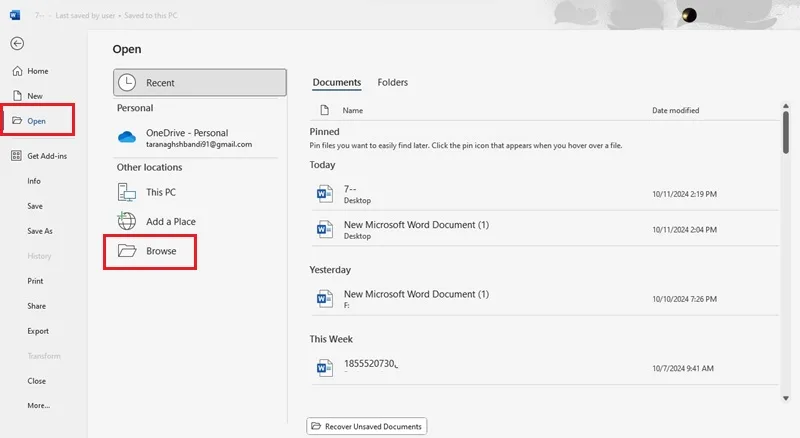Image resolution: width=800 pixels, height=438 pixels.
Task: Click the Recent clock icon
Action: click(127, 82)
